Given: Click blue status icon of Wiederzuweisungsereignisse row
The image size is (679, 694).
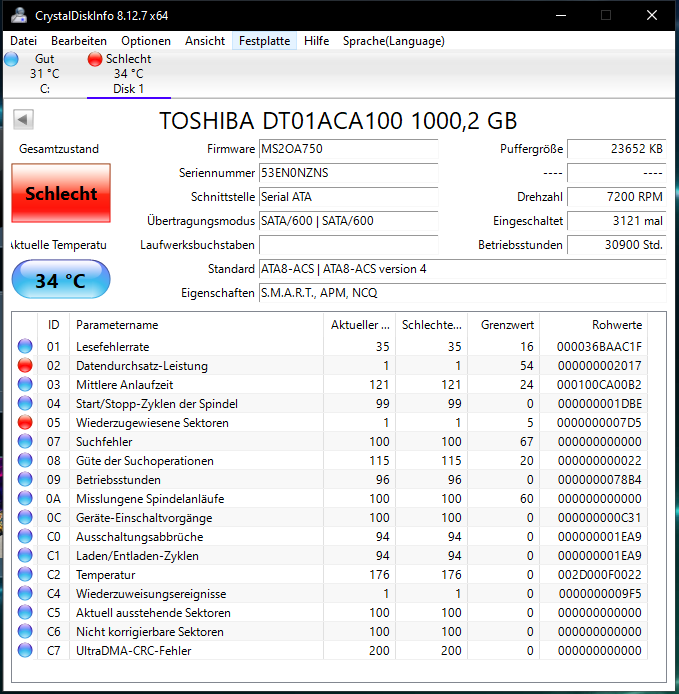Looking at the screenshot, I should coord(25,594).
